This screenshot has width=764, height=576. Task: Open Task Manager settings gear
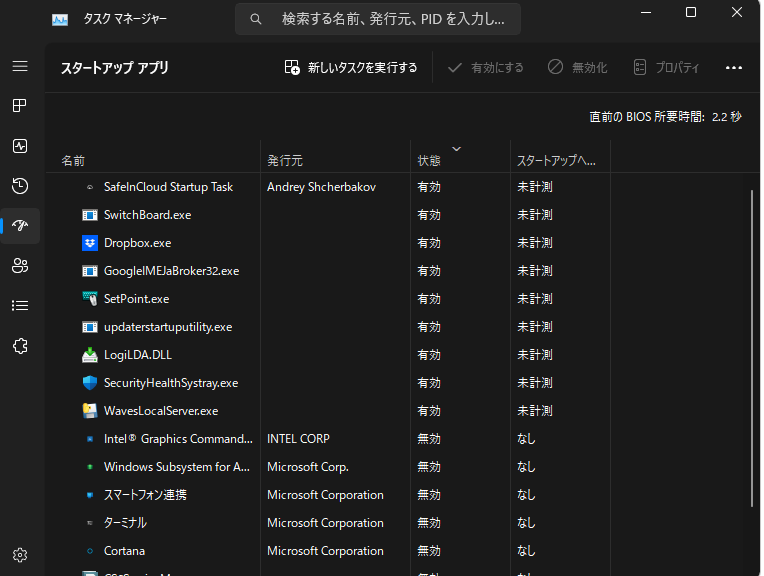click(20, 555)
